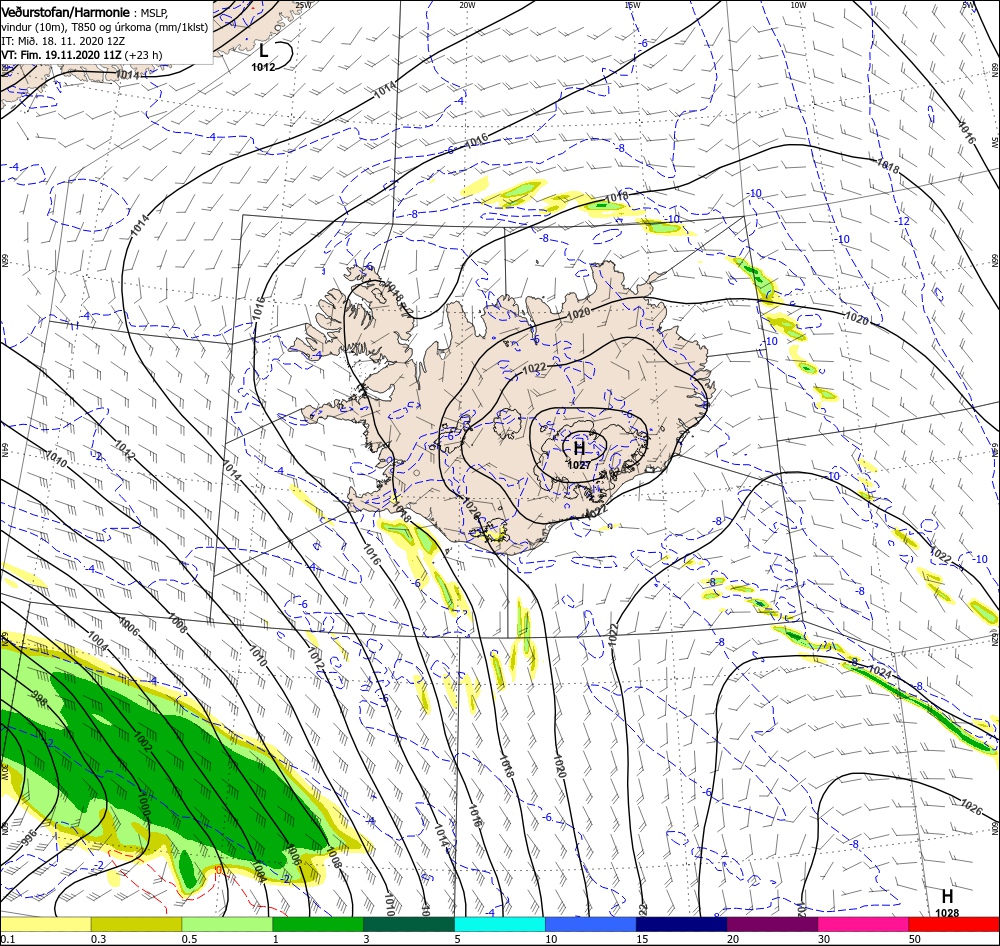Click the legend value '30'
Viewport: 1000px width, 946px height.
(824, 939)
